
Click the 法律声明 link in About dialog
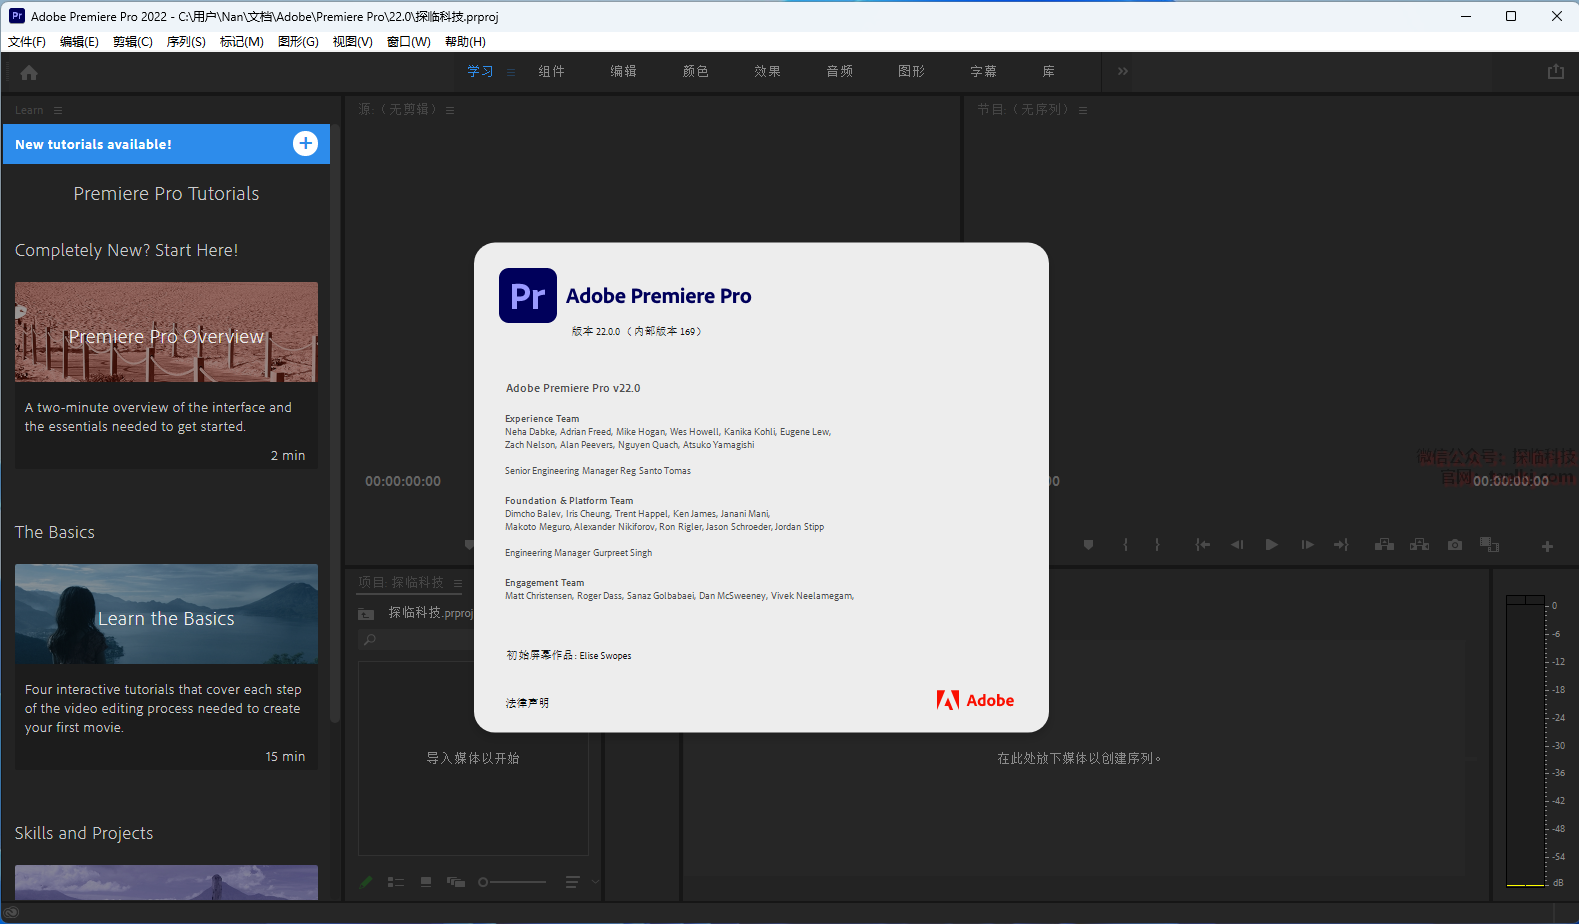pos(527,703)
